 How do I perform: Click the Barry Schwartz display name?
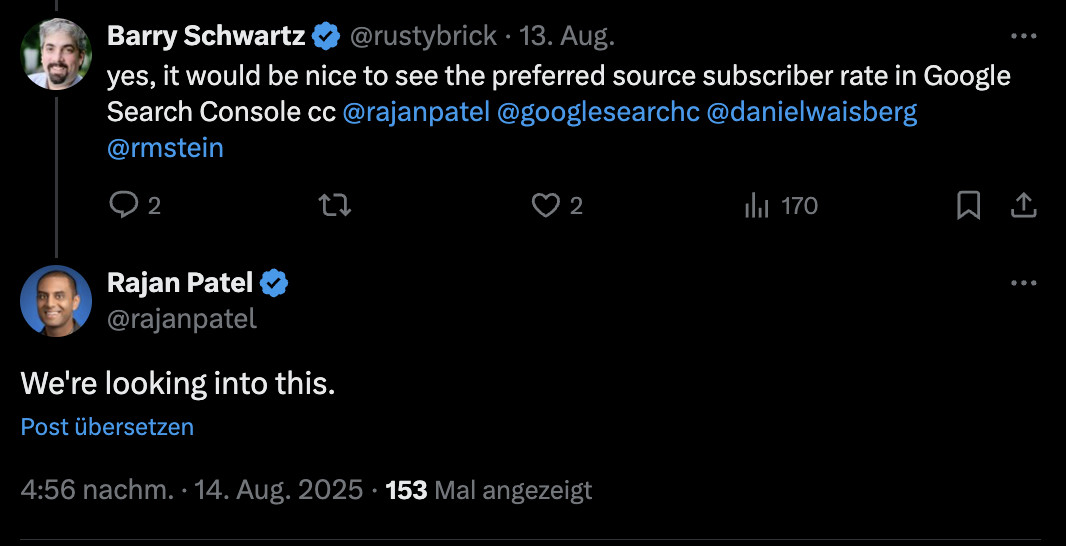(205, 37)
